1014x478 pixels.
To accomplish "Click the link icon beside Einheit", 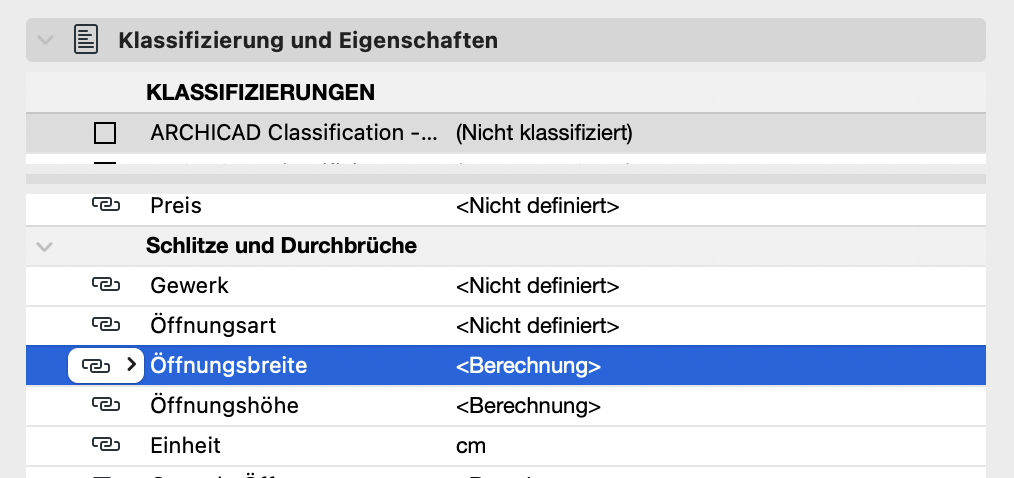I will [x=105, y=445].
